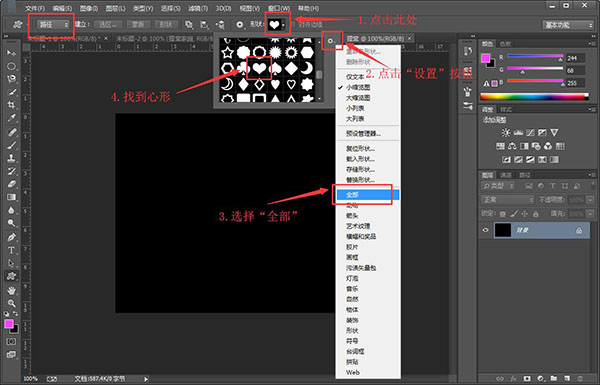Select the Pen tool
Screen dimensions: 600x385
click(x=11, y=237)
